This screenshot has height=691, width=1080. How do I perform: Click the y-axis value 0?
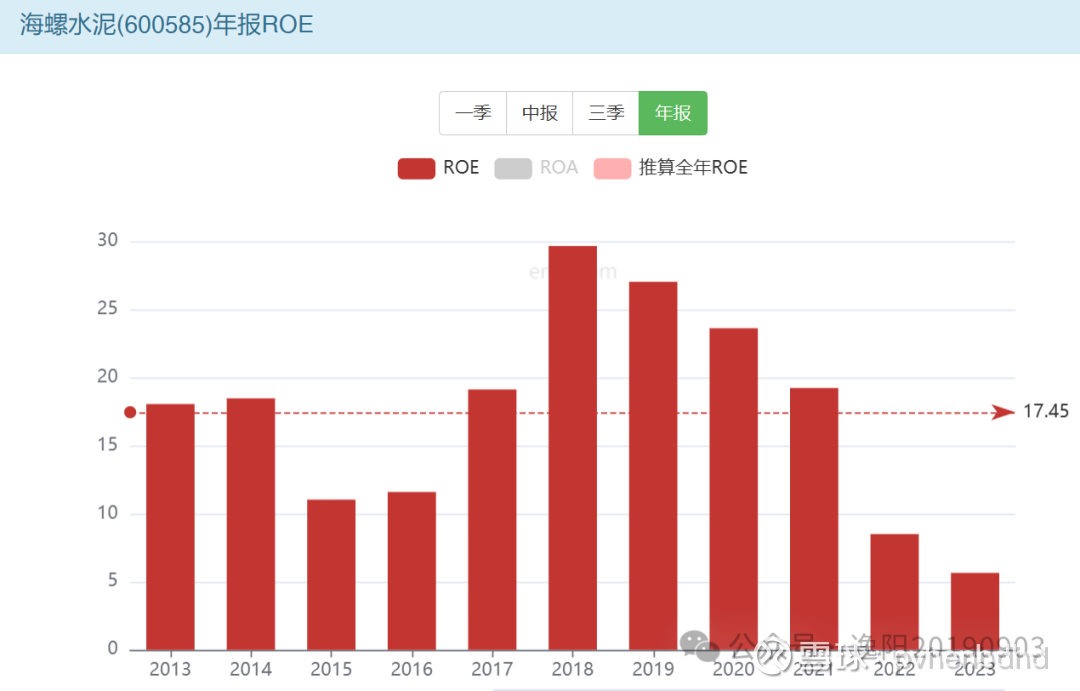(112, 648)
